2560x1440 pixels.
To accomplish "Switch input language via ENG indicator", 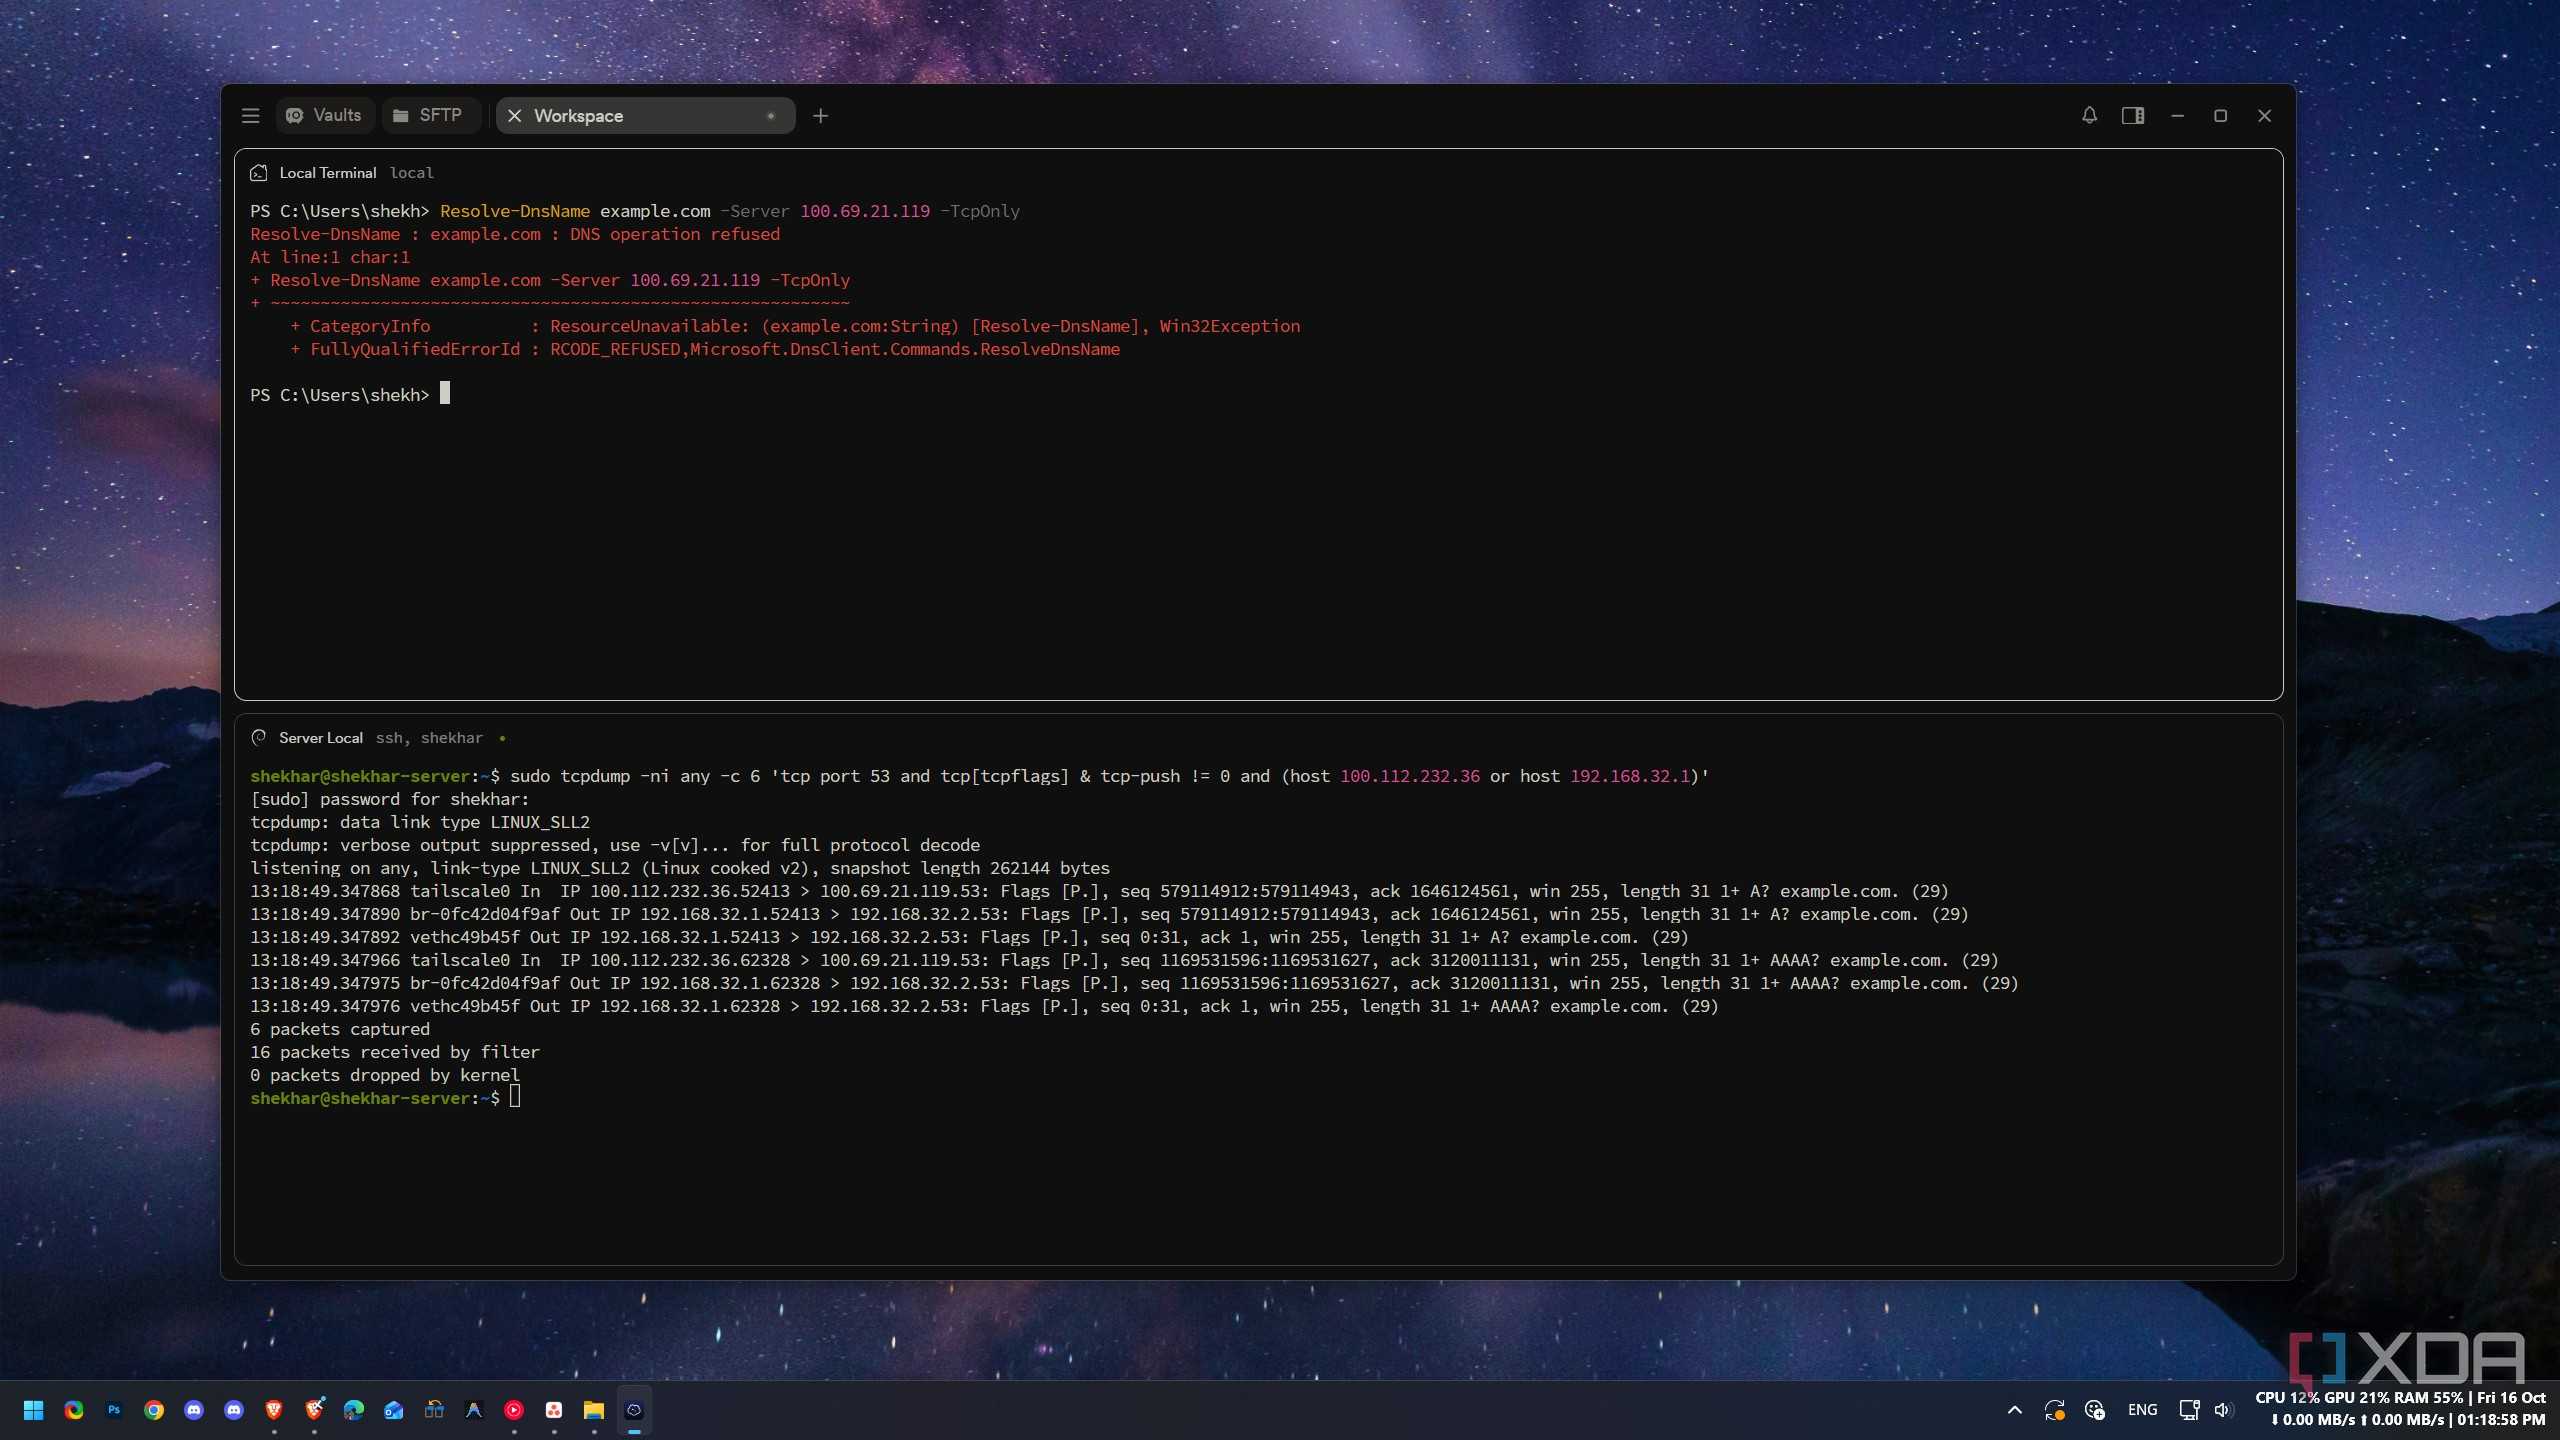I will [x=2142, y=1410].
